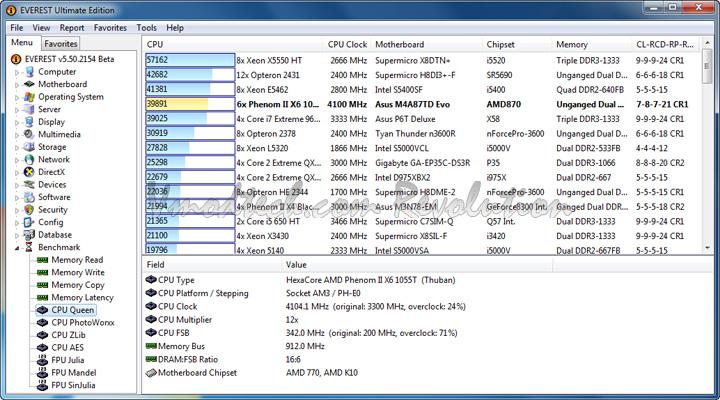Click the Memory Write chip icon

click(43, 272)
